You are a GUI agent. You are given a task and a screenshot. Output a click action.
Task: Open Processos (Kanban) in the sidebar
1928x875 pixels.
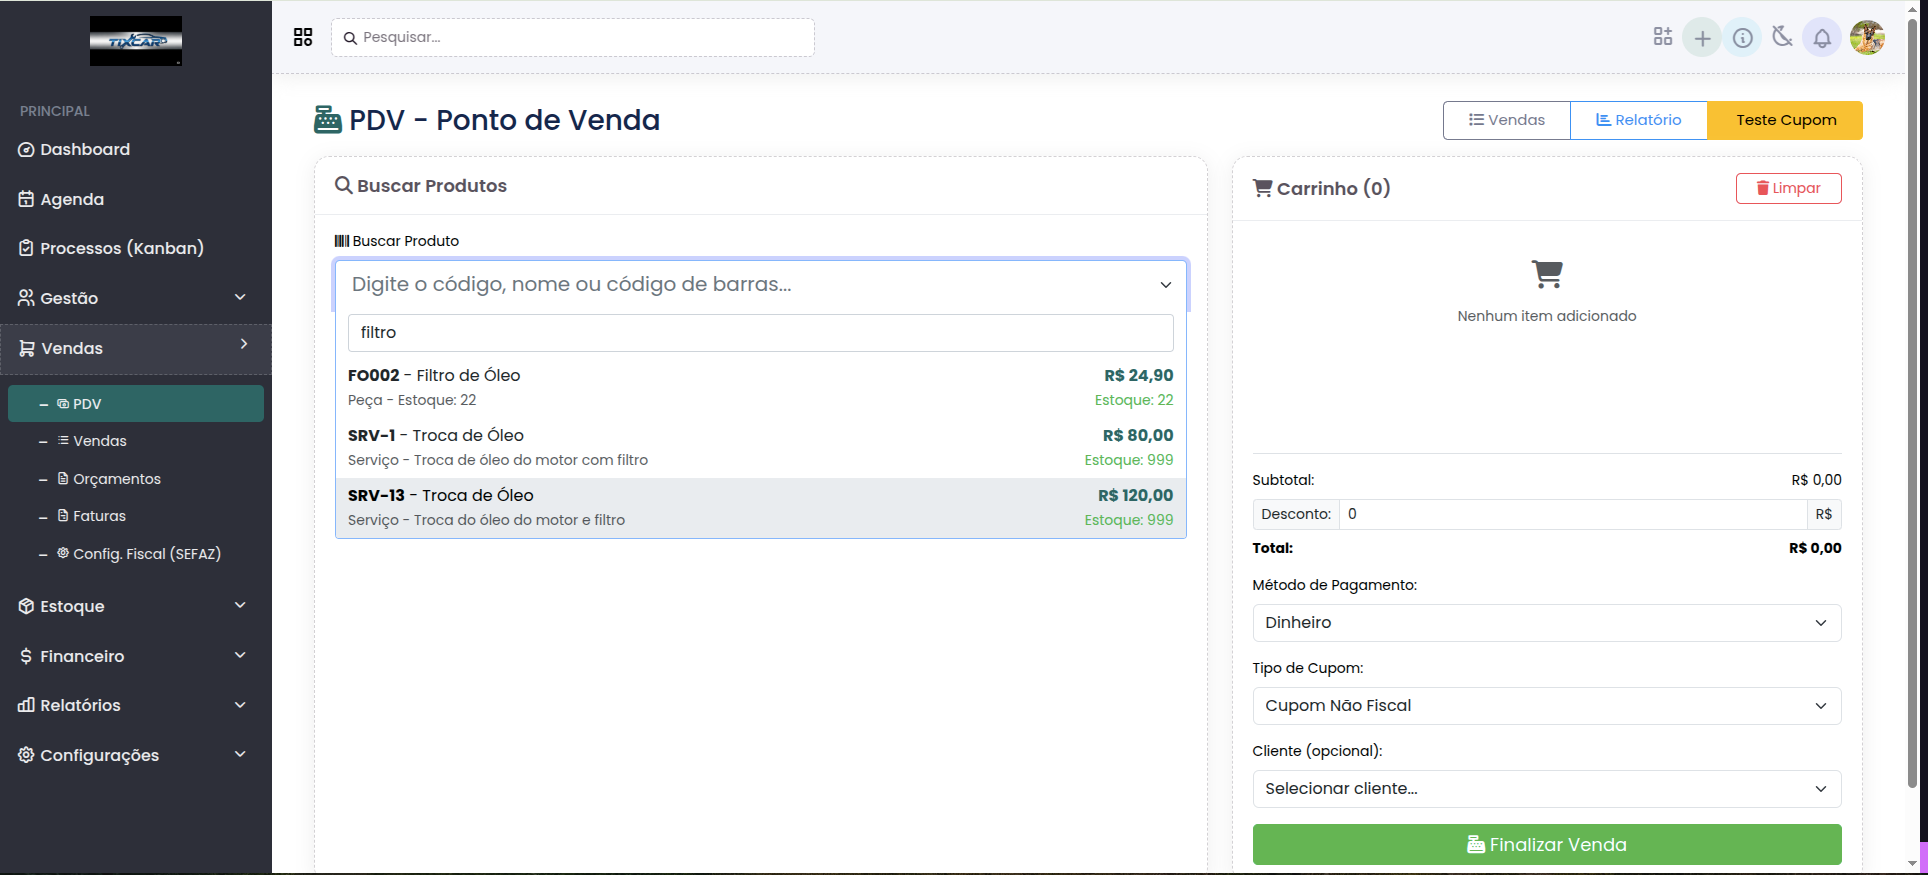pos(122,248)
